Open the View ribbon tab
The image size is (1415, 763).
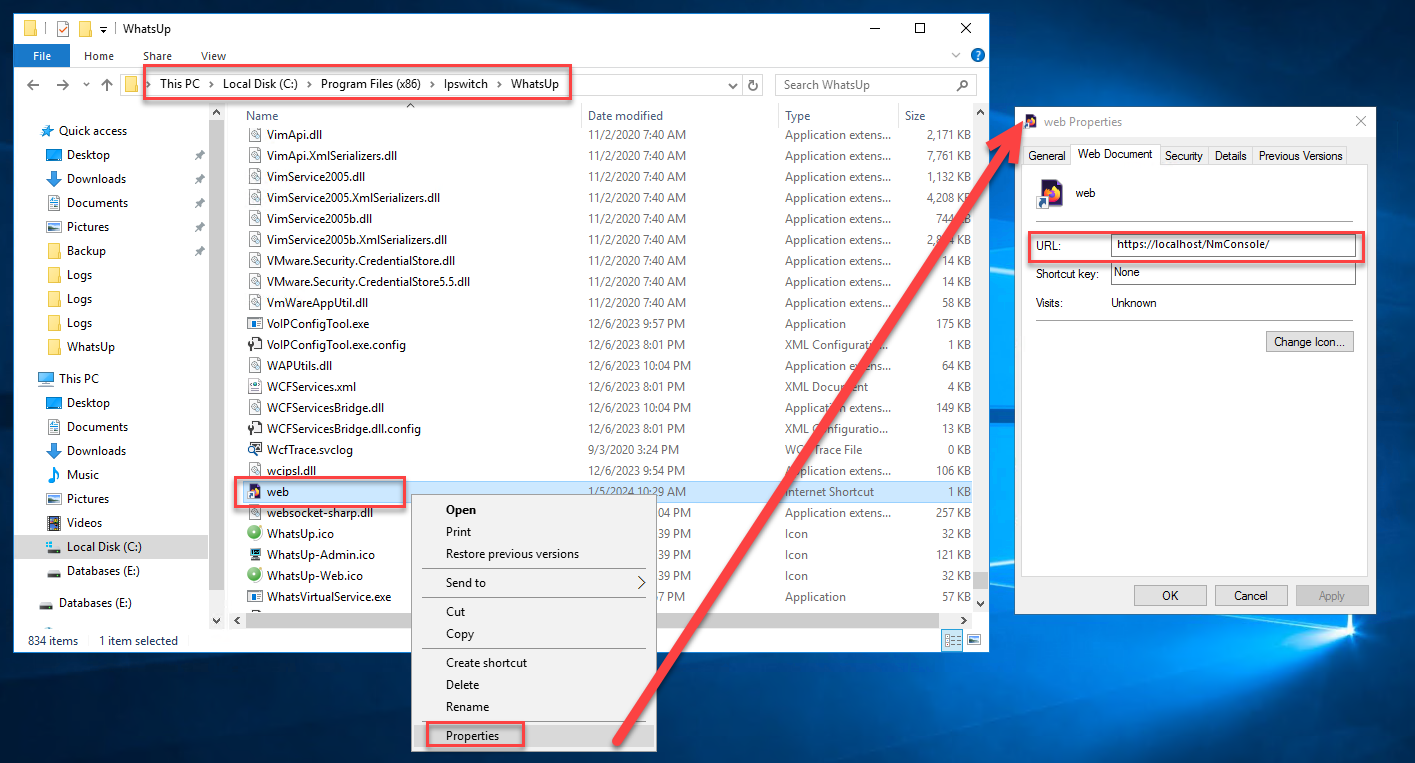click(x=213, y=56)
